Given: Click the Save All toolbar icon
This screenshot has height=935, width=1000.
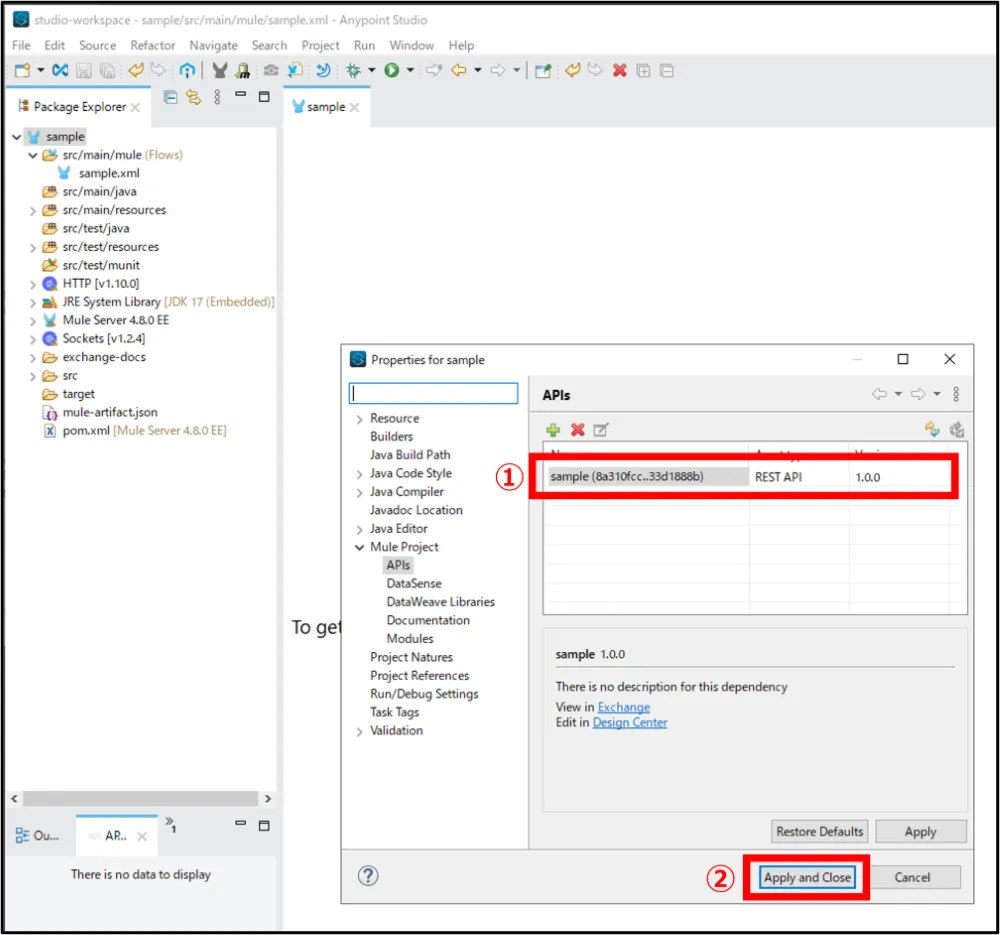Looking at the screenshot, I should point(107,71).
